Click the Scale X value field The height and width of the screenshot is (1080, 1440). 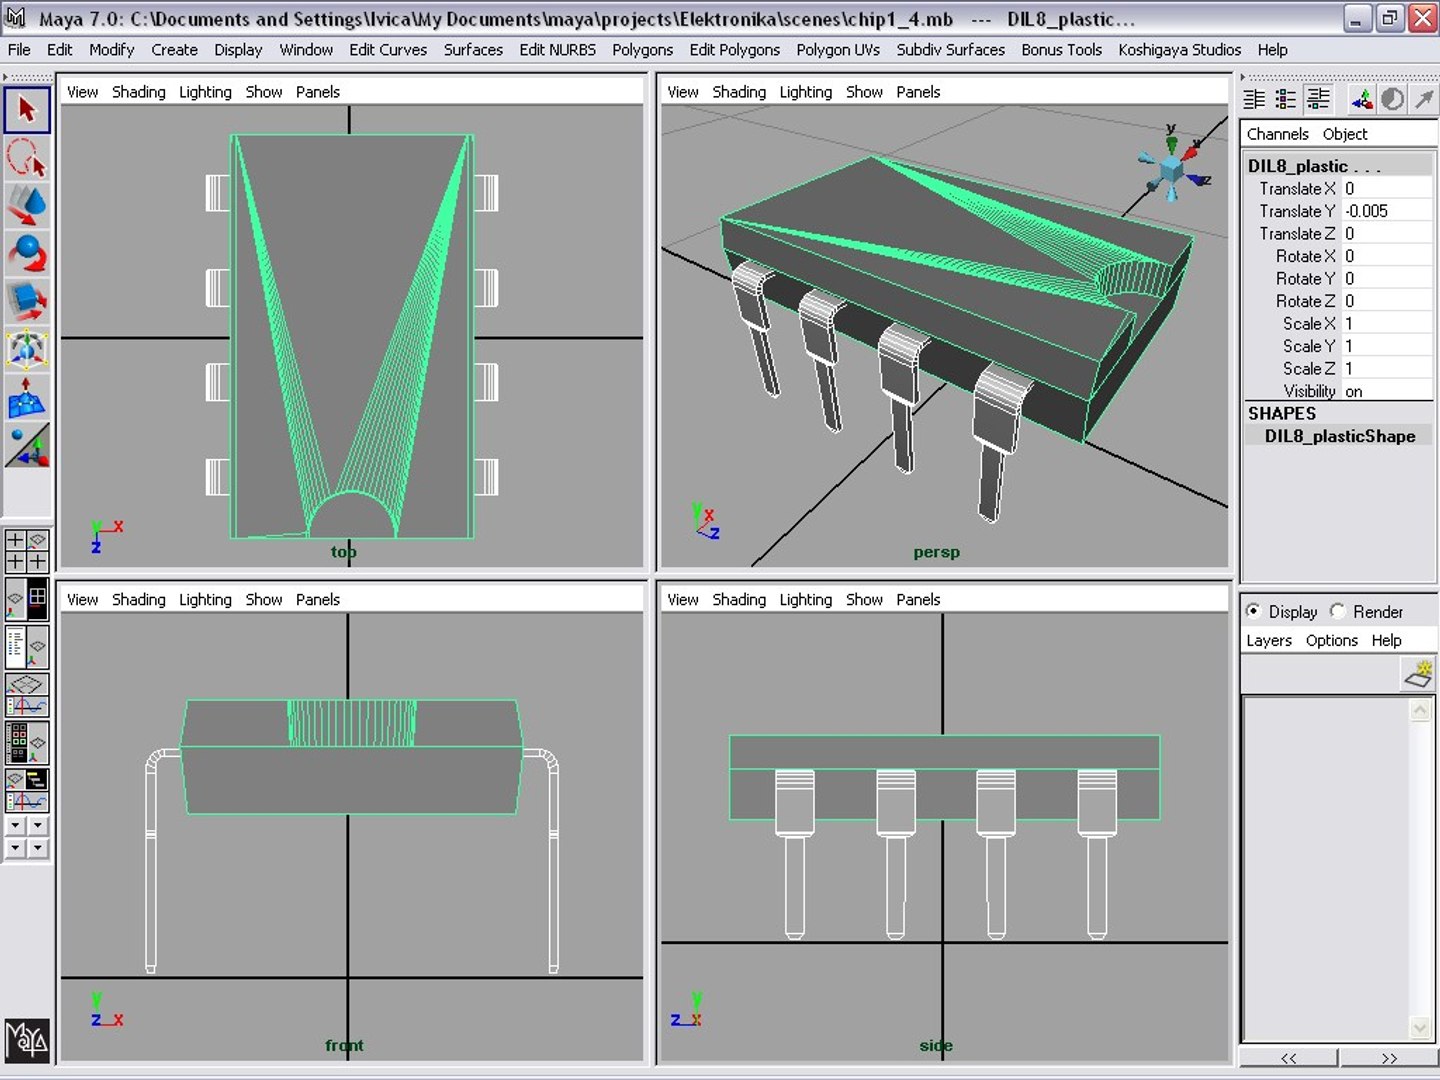(1387, 323)
